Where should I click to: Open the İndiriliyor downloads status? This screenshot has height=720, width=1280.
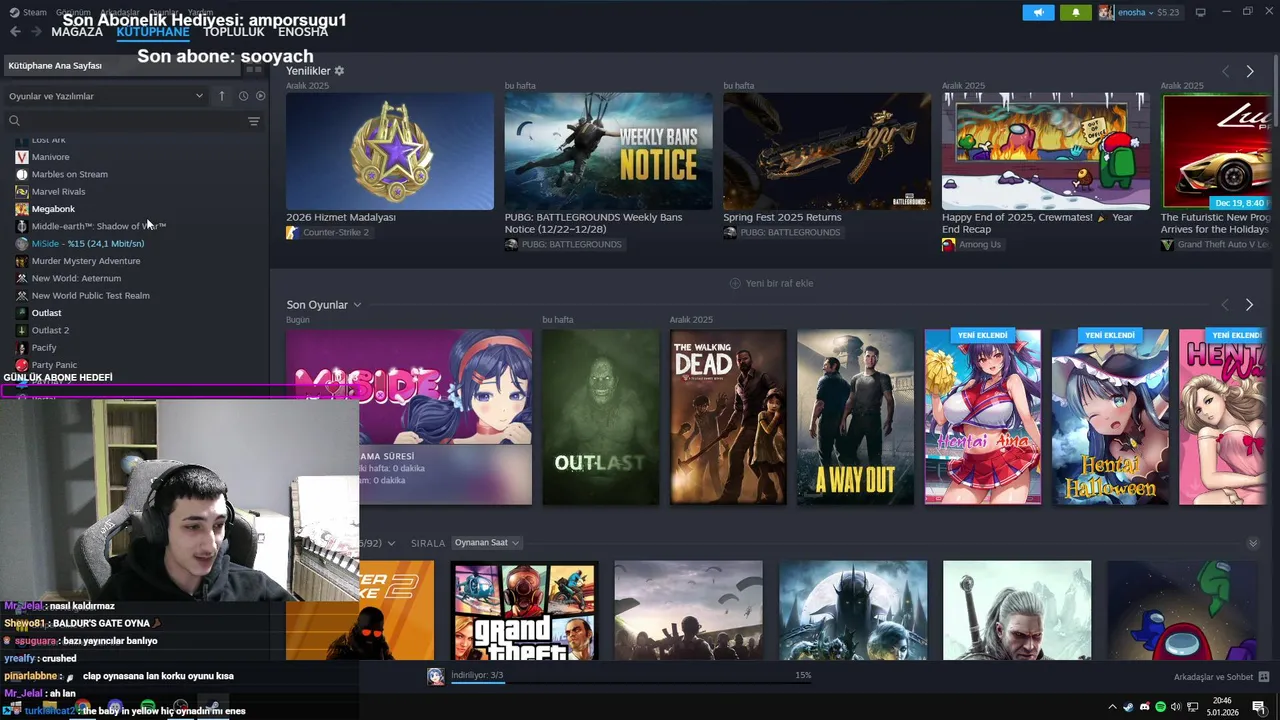click(477, 676)
